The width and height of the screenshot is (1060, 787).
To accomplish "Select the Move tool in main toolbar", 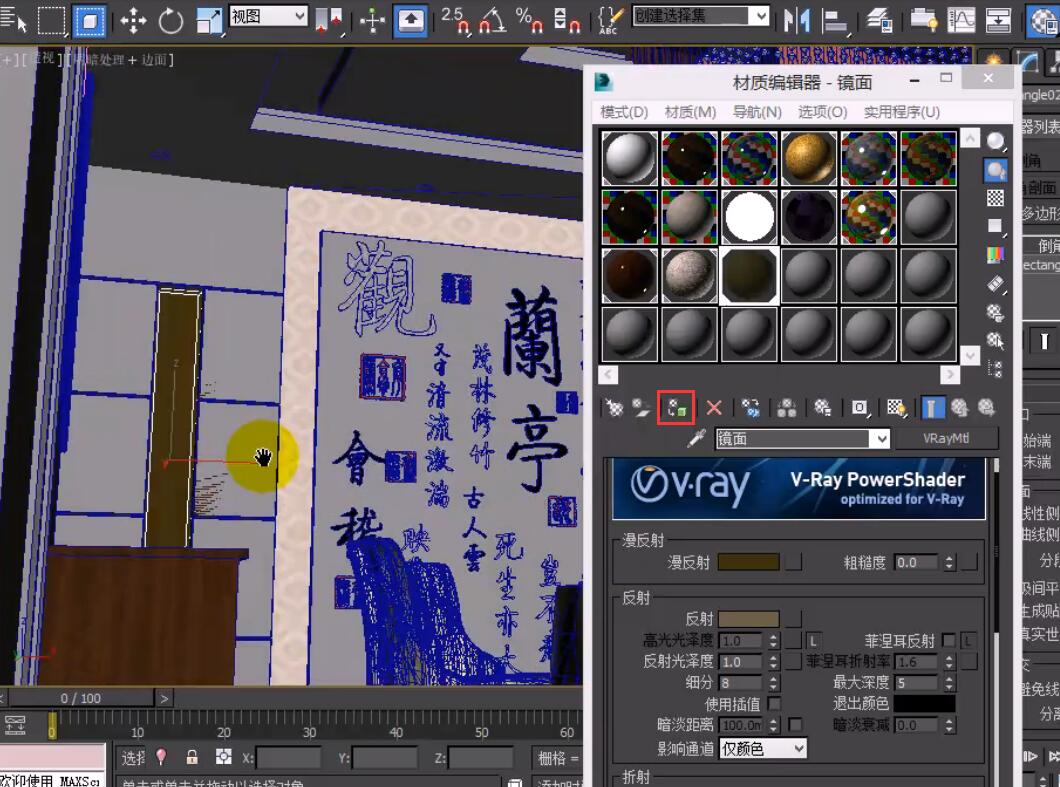I will click(133, 20).
